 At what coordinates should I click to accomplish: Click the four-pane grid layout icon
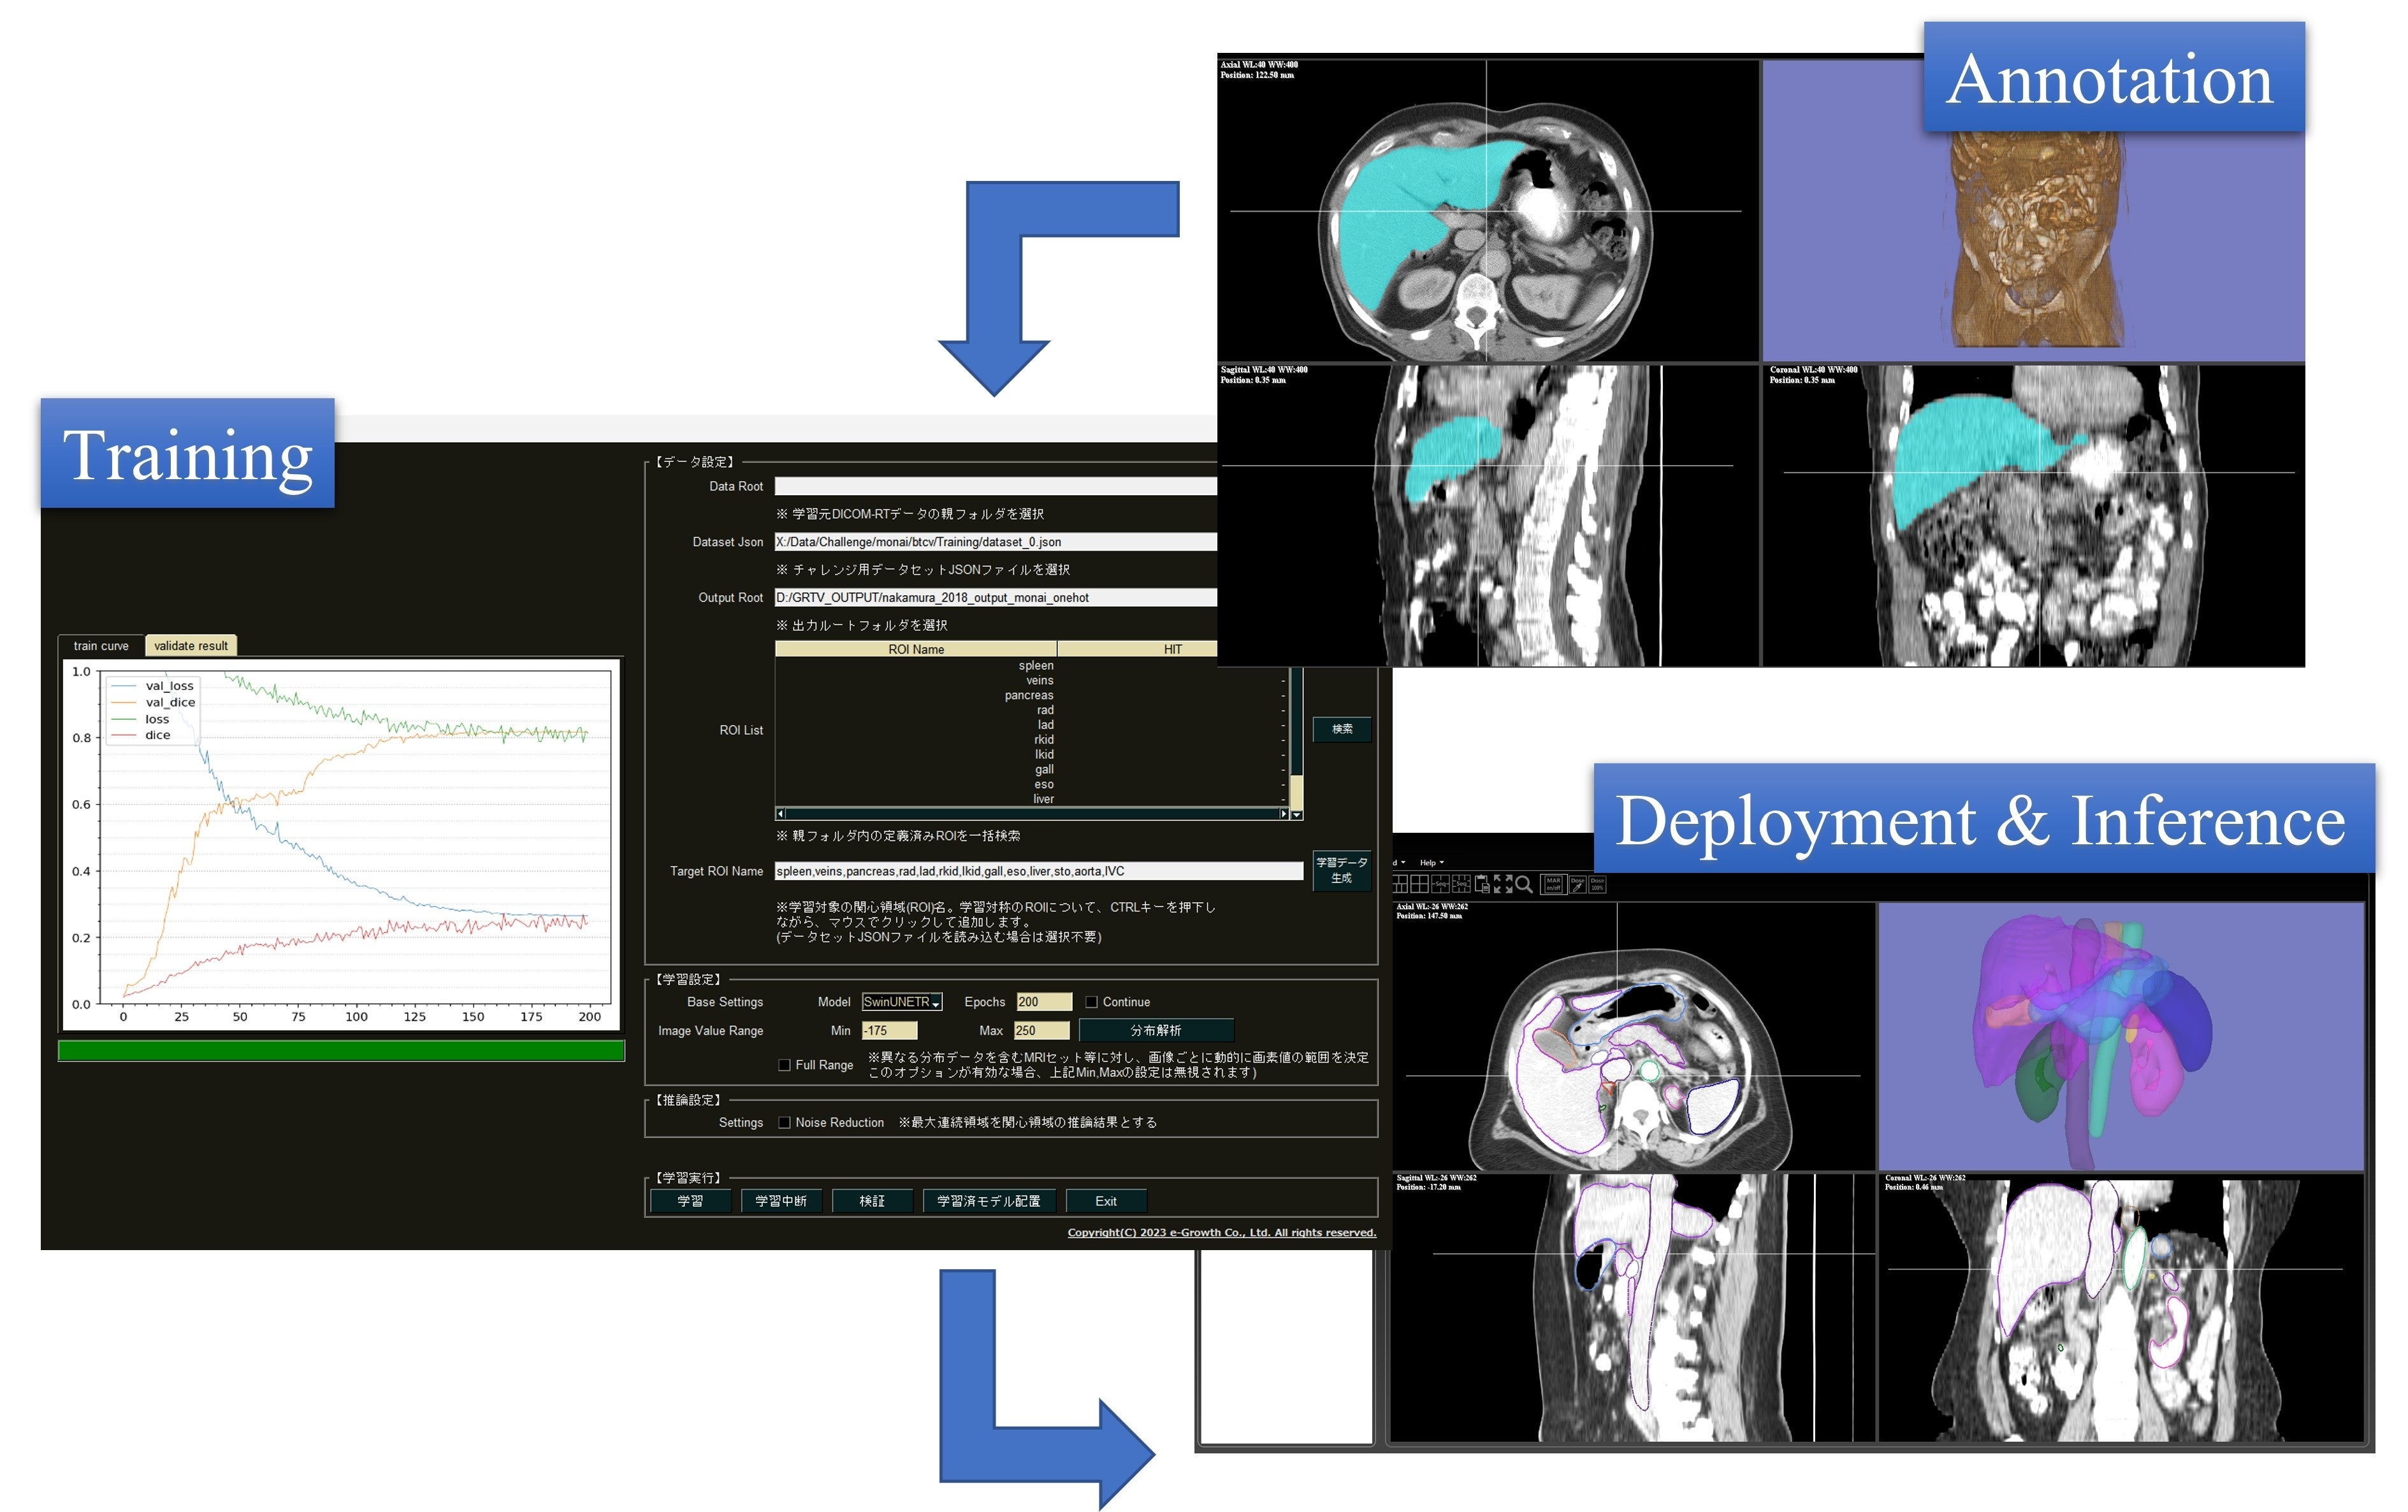click(x=1420, y=884)
